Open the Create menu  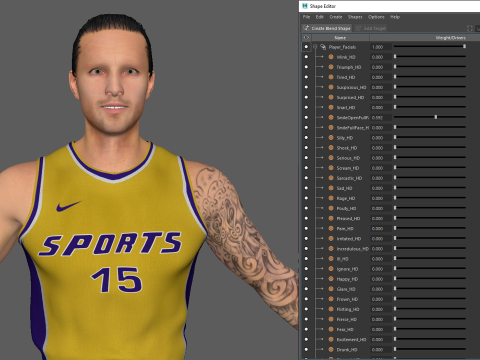tap(336, 17)
